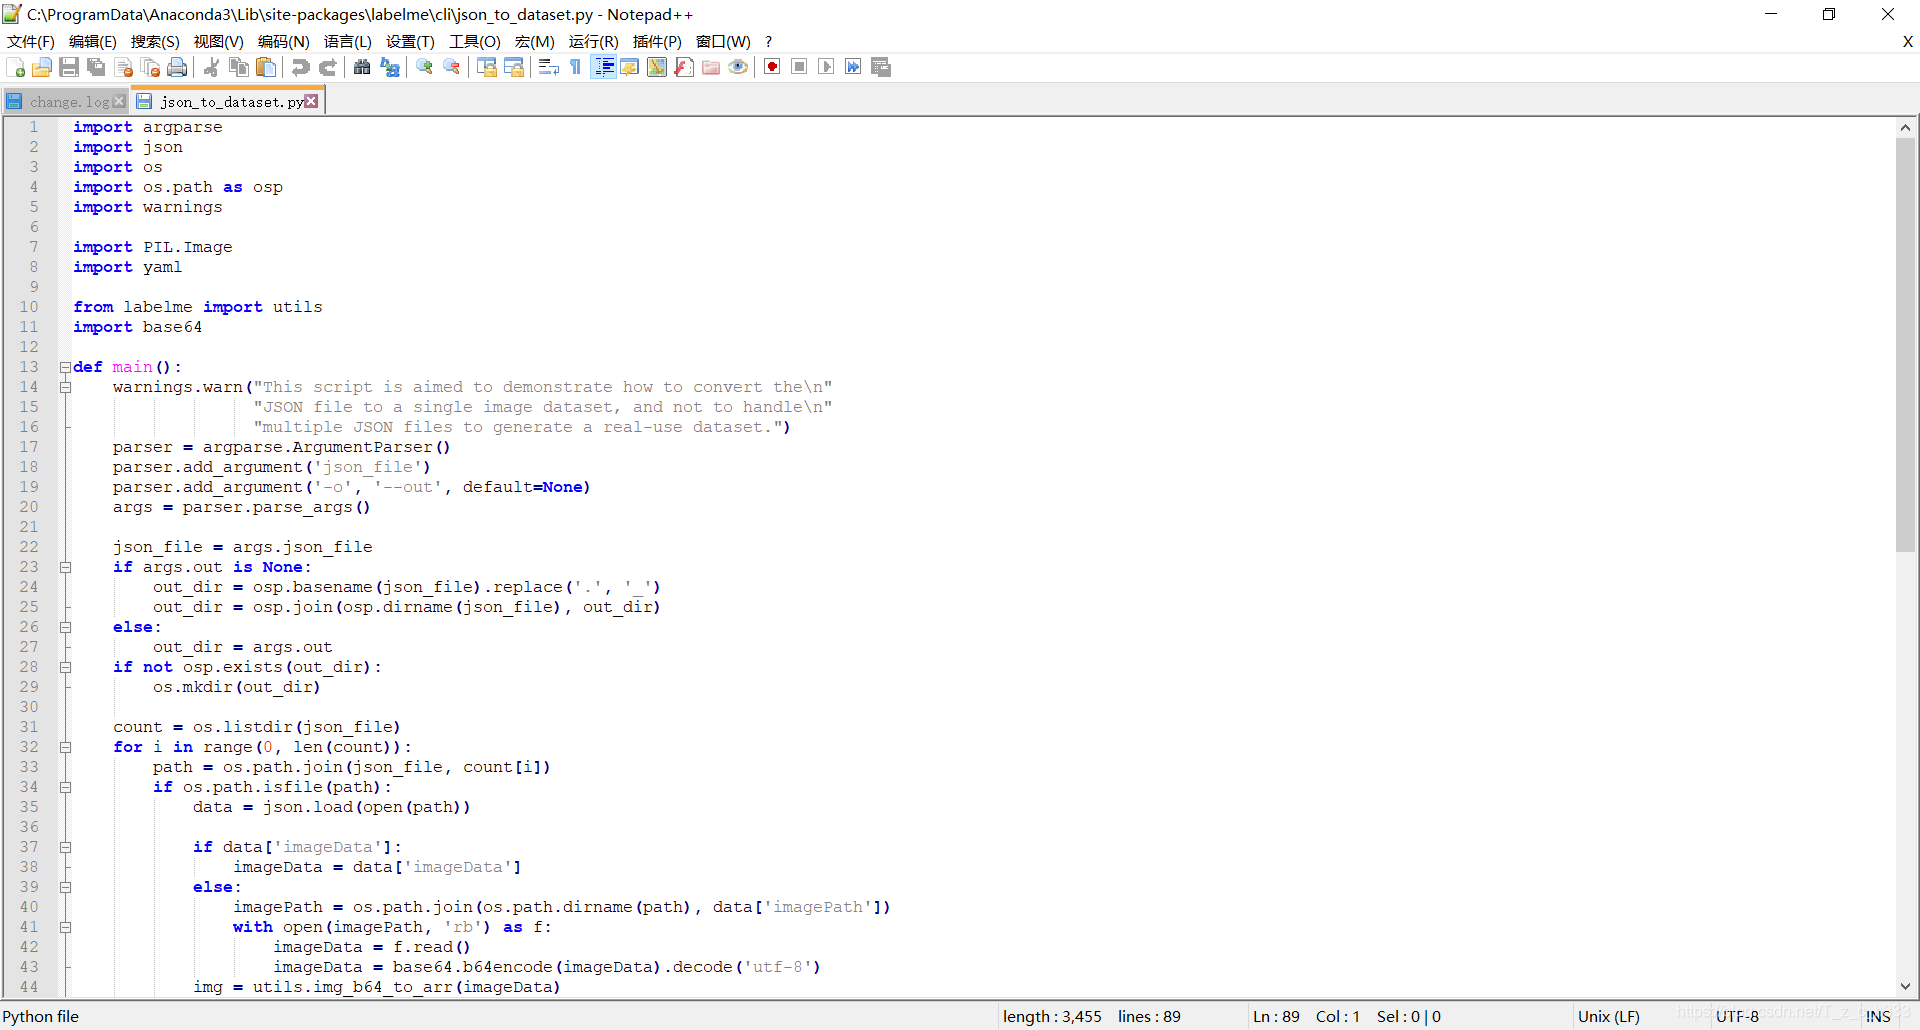This screenshot has height=1030, width=1920.
Task: Click the Open file folder icon
Action: (42, 67)
